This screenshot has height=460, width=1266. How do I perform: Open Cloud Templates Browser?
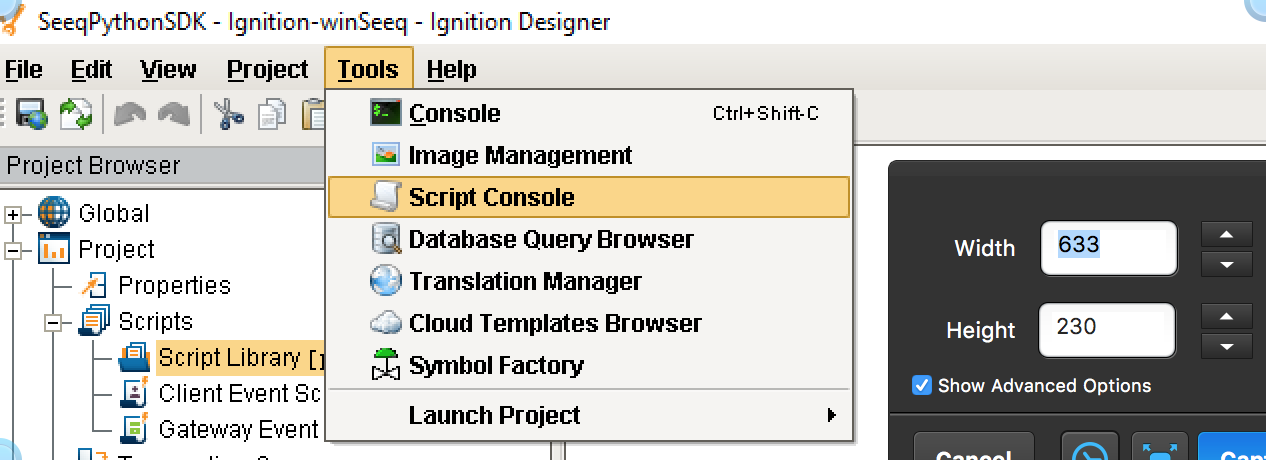[555, 323]
